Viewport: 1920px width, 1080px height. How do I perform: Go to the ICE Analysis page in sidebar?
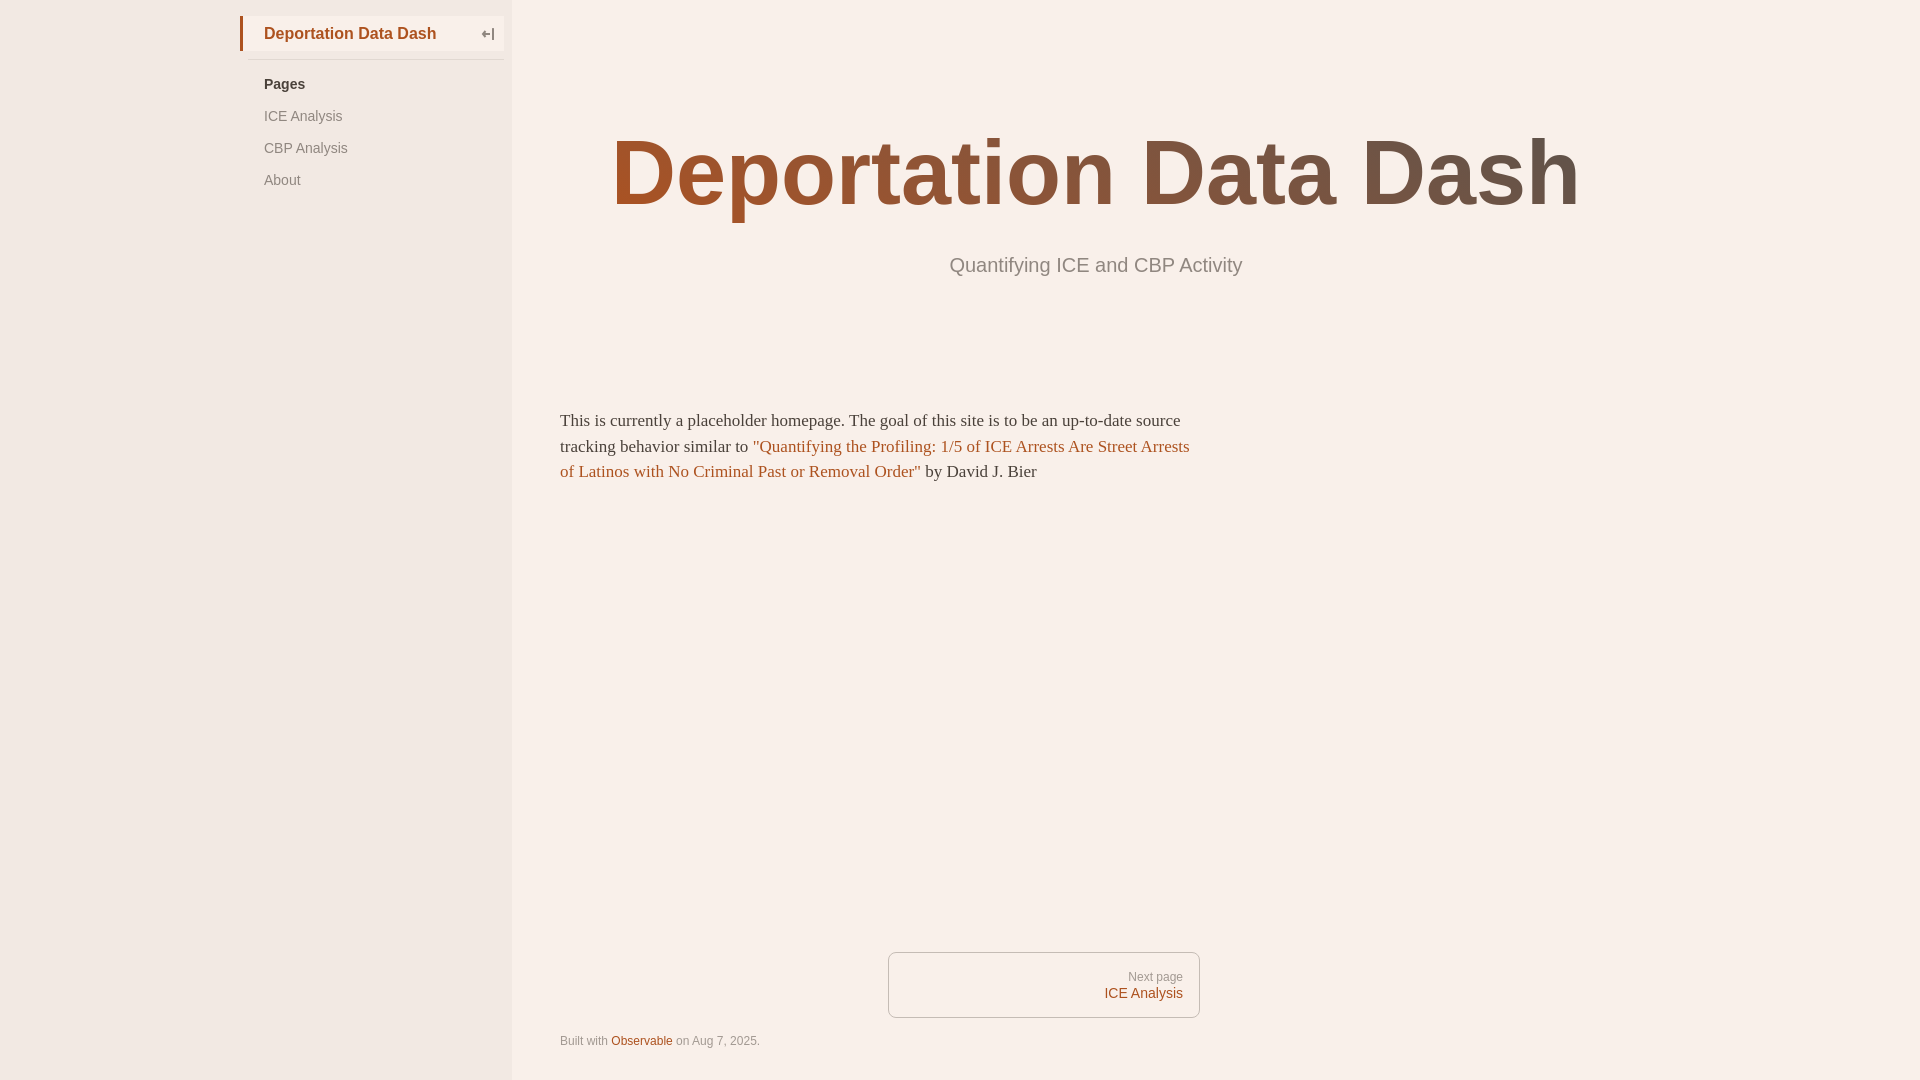(303, 116)
